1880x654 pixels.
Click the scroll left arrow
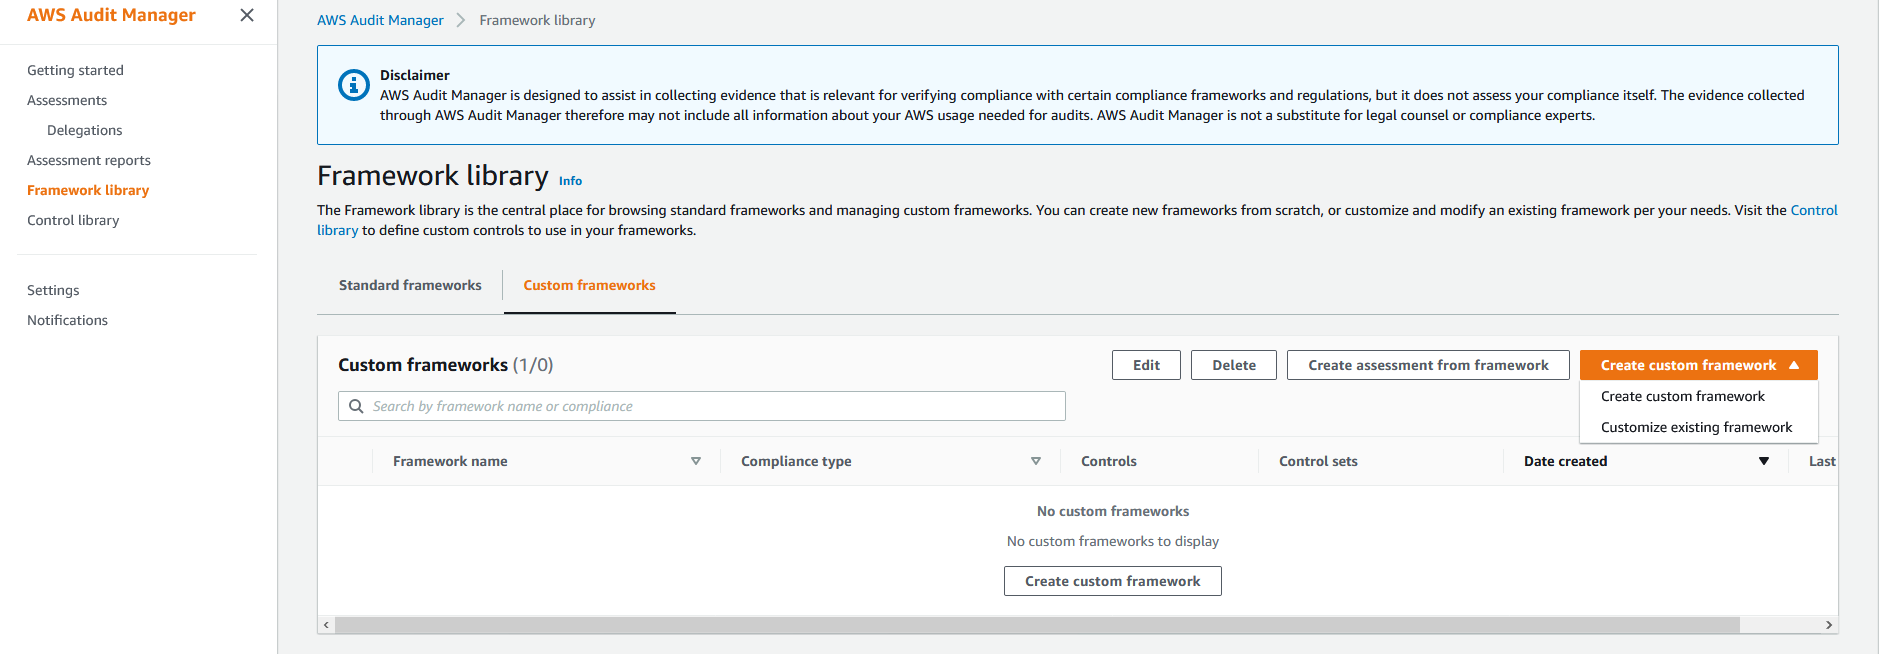(326, 625)
